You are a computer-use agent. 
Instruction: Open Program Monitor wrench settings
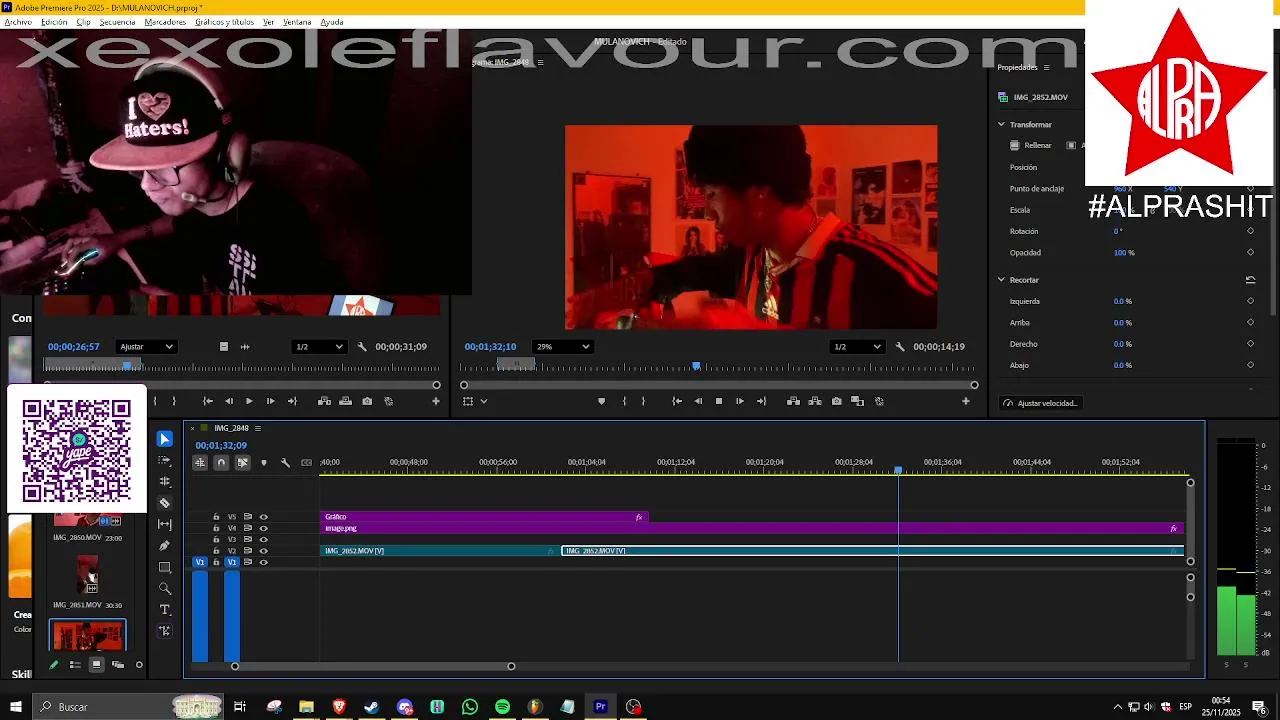pyautogui.click(x=900, y=347)
